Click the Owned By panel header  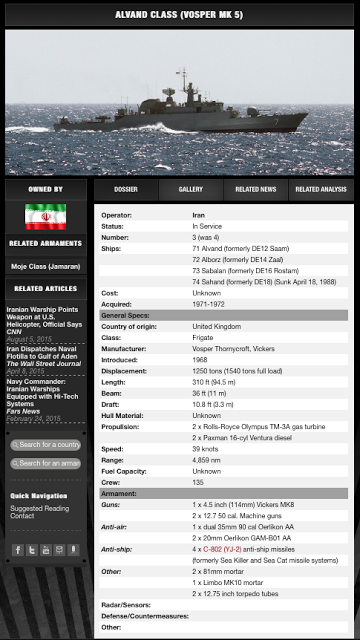(46, 189)
